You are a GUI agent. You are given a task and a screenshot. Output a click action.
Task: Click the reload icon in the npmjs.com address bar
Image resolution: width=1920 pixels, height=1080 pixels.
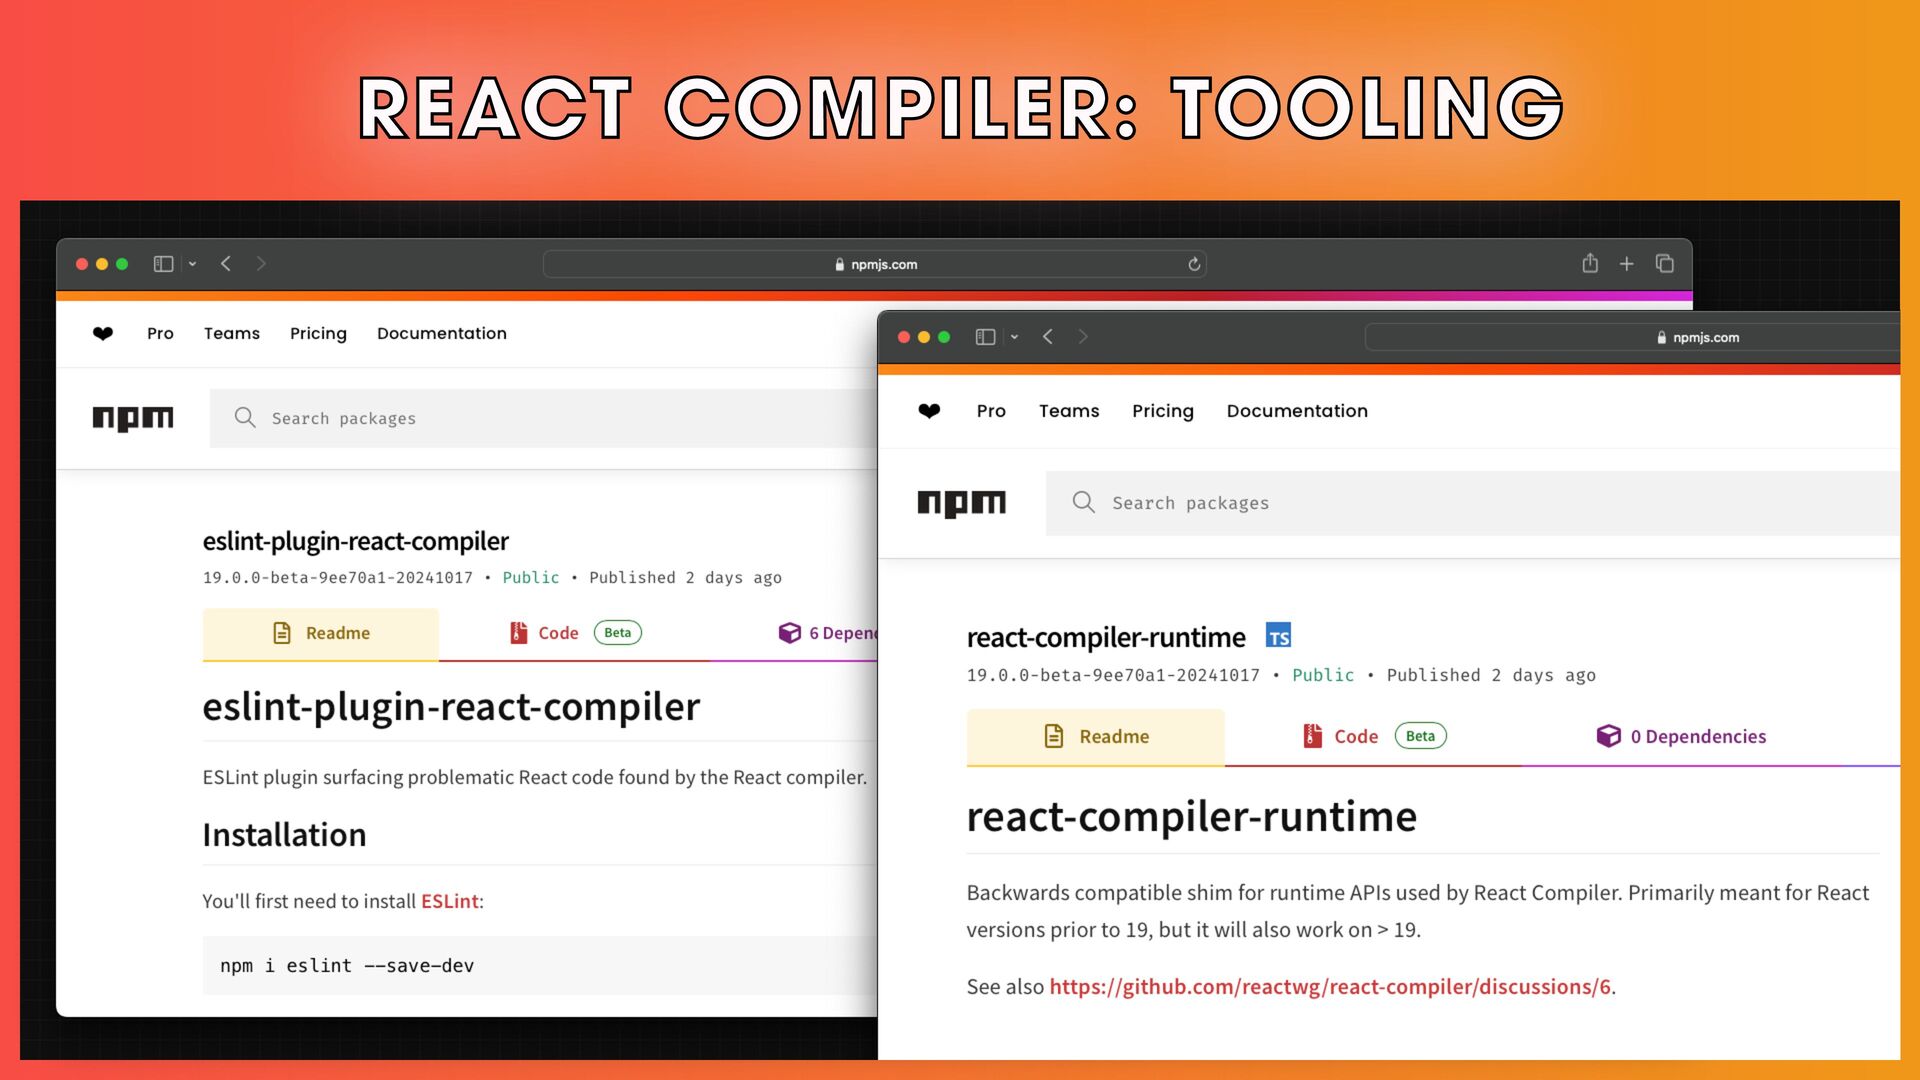pyautogui.click(x=1194, y=264)
